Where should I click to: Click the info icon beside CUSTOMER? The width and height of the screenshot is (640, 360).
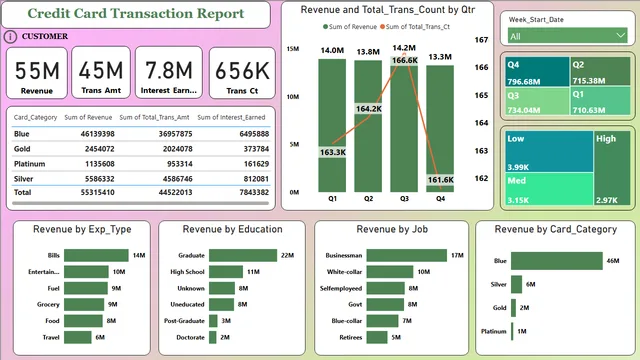pyautogui.click(x=10, y=37)
